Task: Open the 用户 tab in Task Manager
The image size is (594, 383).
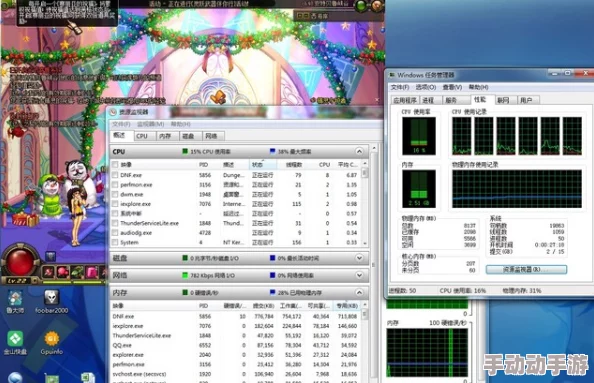Action: click(527, 100)
